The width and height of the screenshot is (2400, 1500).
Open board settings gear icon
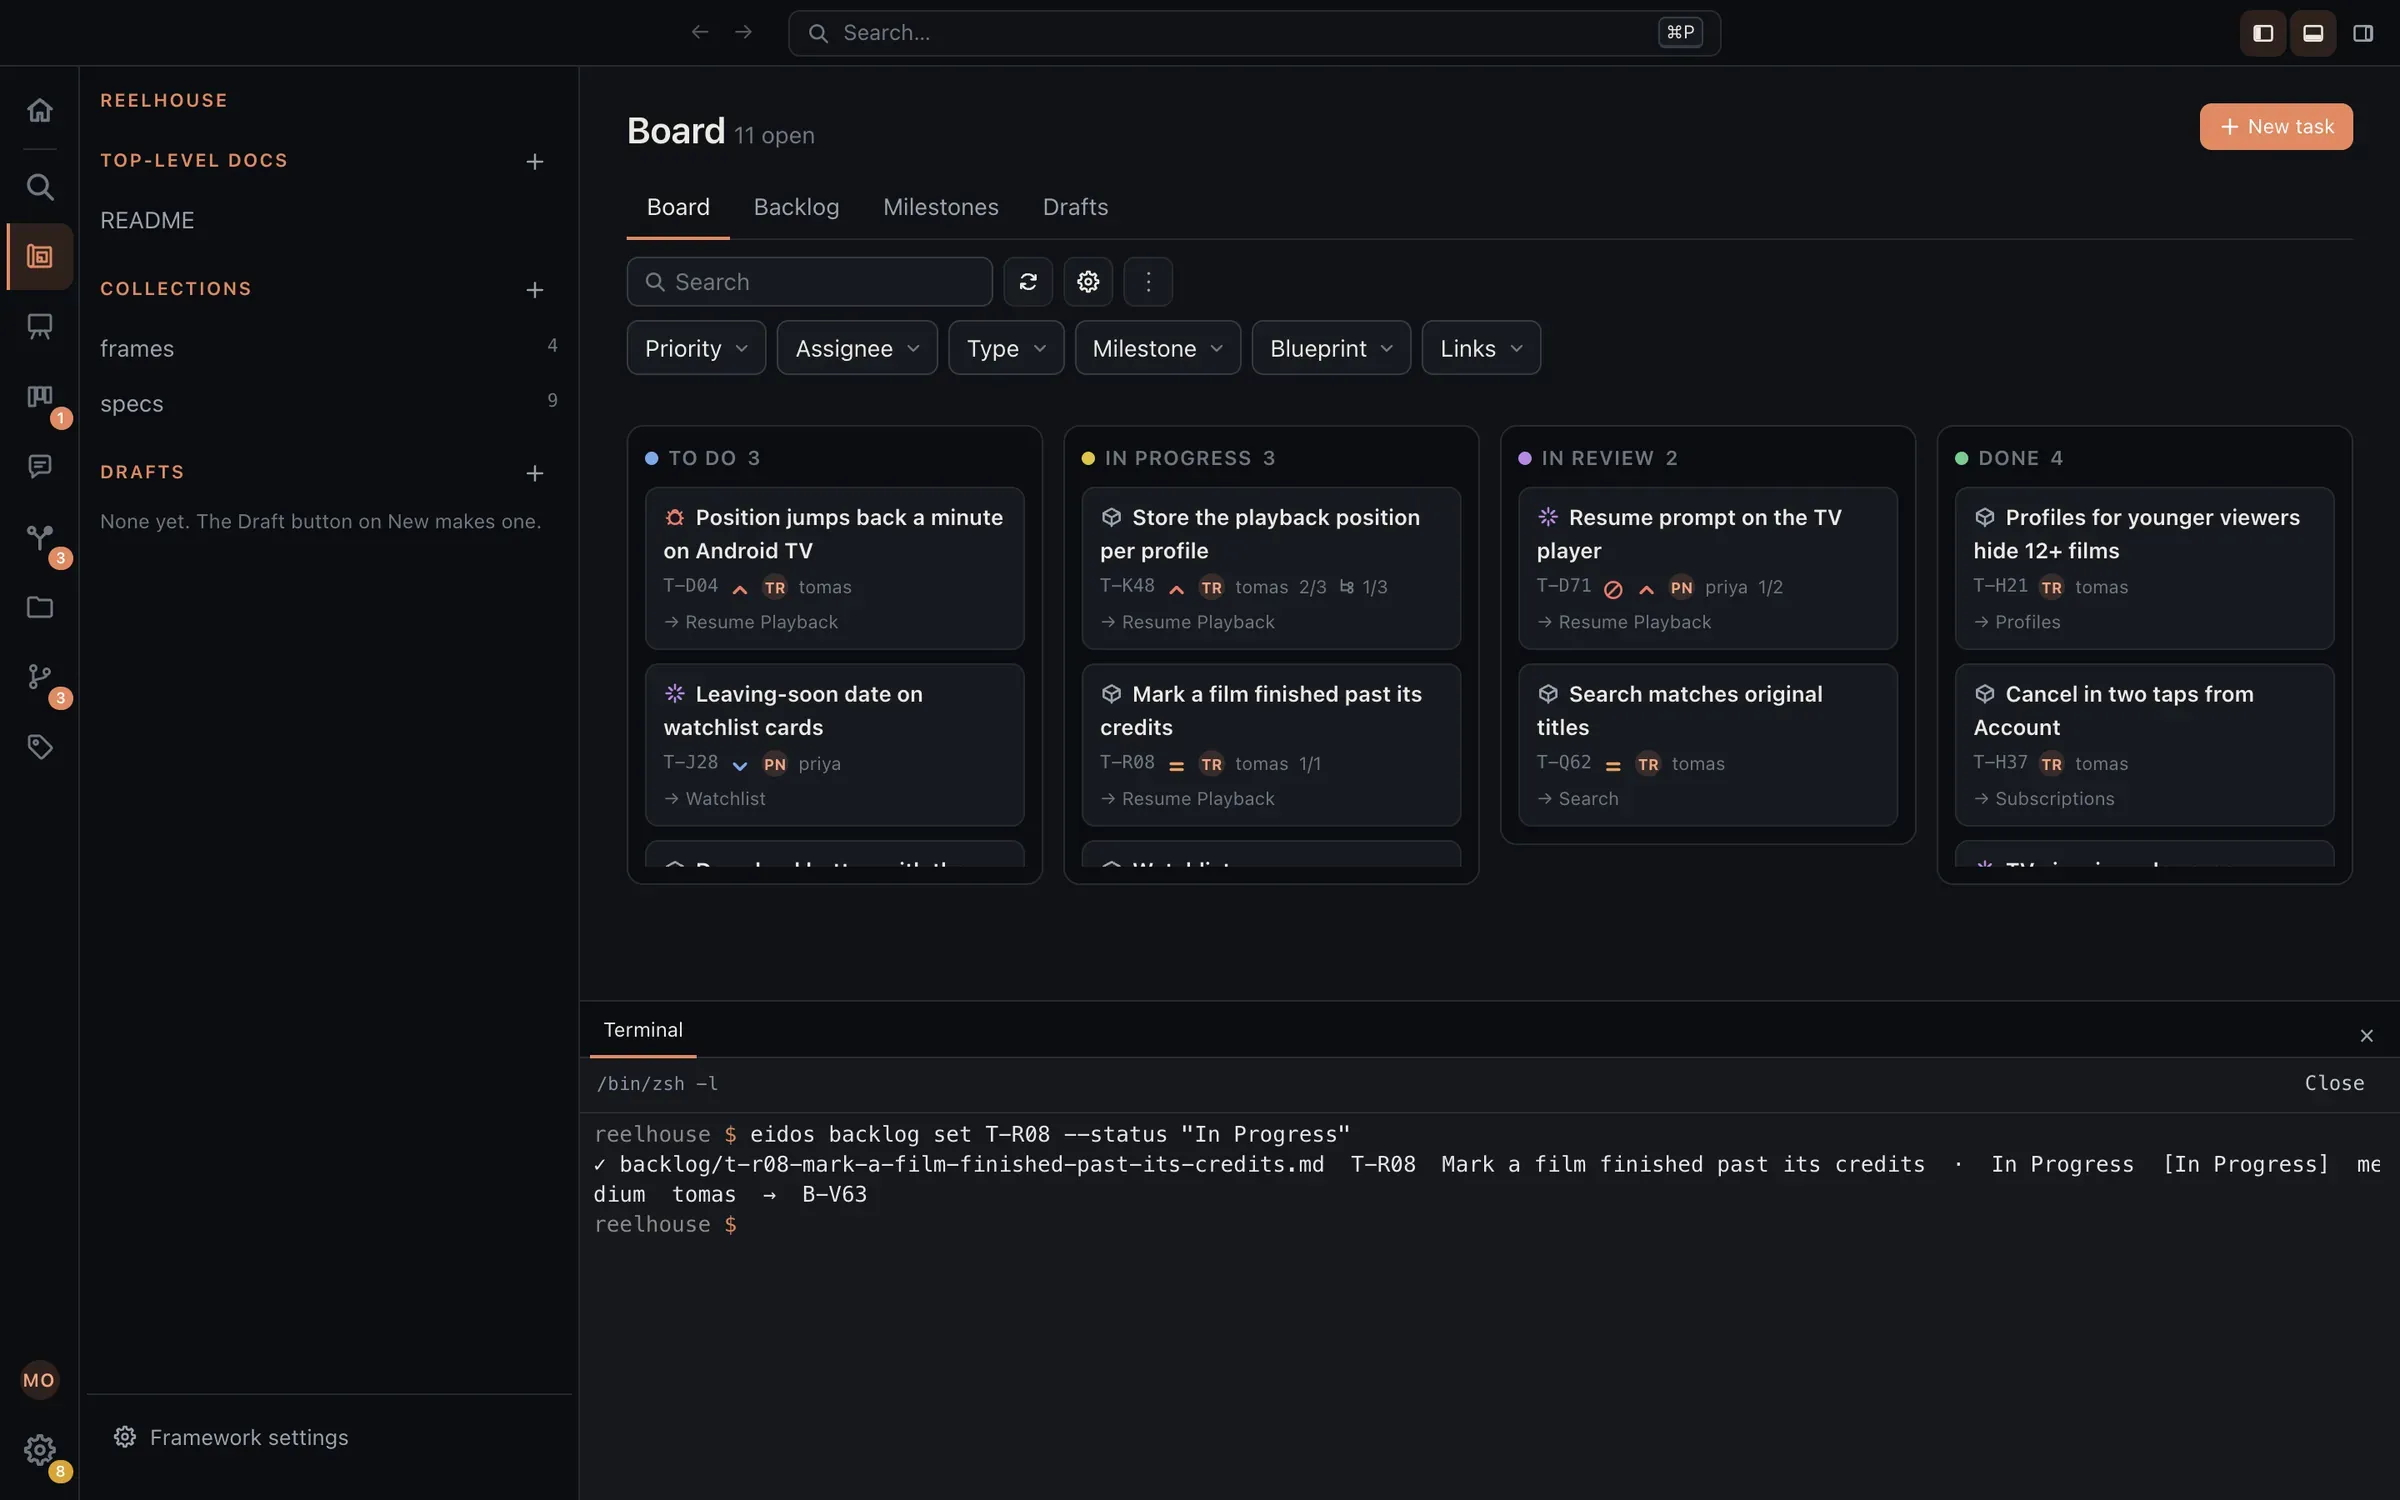click(1088, 282)
